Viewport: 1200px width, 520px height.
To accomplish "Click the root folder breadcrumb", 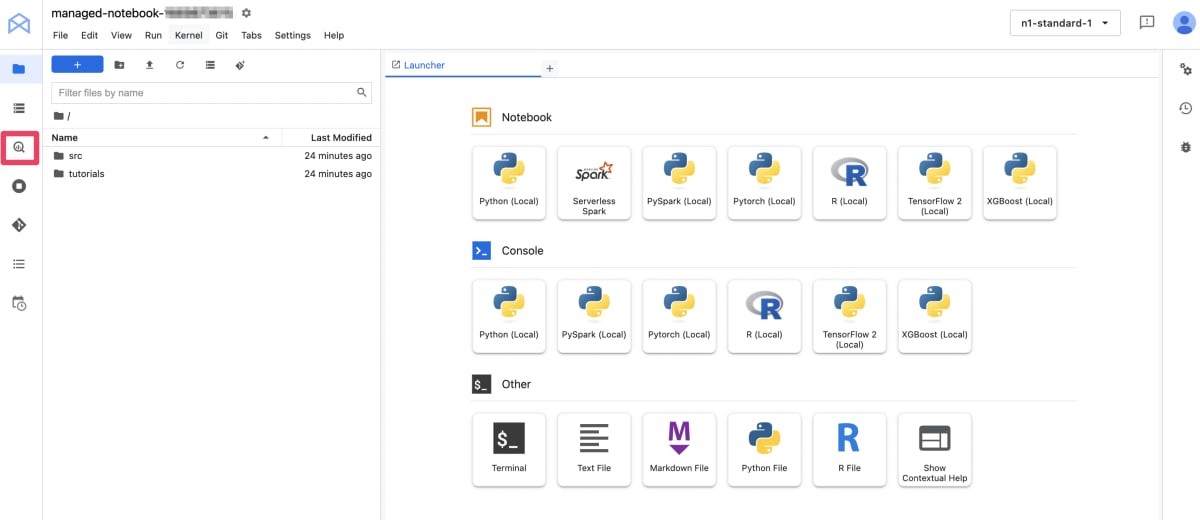I will tap(61, 116).
